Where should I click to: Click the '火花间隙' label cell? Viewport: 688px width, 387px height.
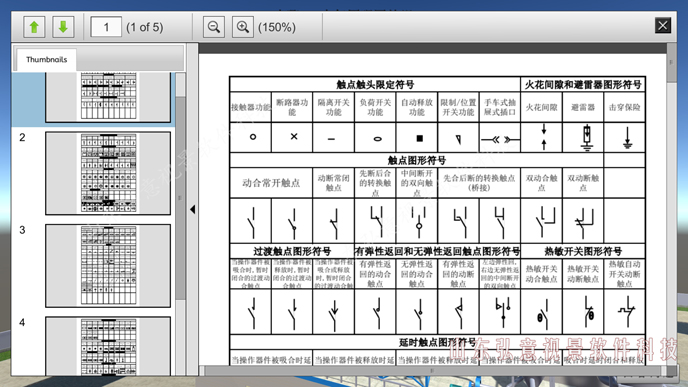coord(541,107)
